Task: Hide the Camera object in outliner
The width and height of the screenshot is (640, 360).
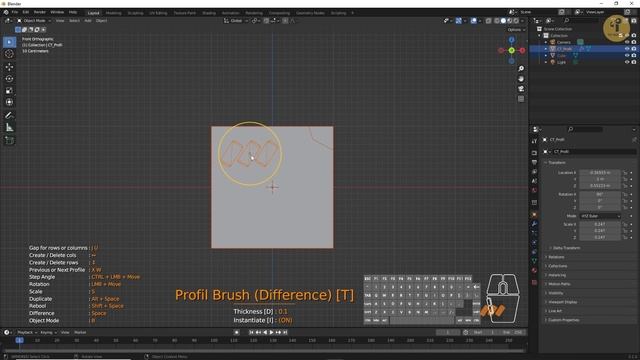Action: coord(627,42)
